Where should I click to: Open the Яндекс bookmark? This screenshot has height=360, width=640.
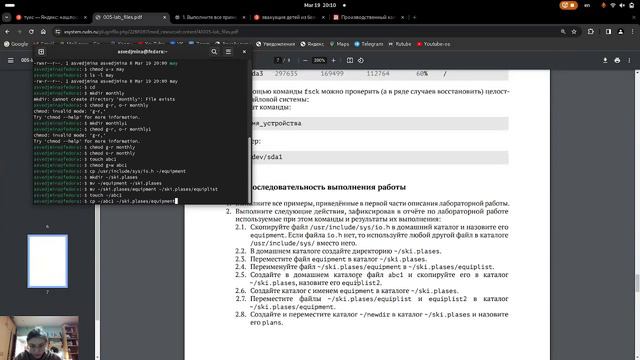(x=312, y=44)
